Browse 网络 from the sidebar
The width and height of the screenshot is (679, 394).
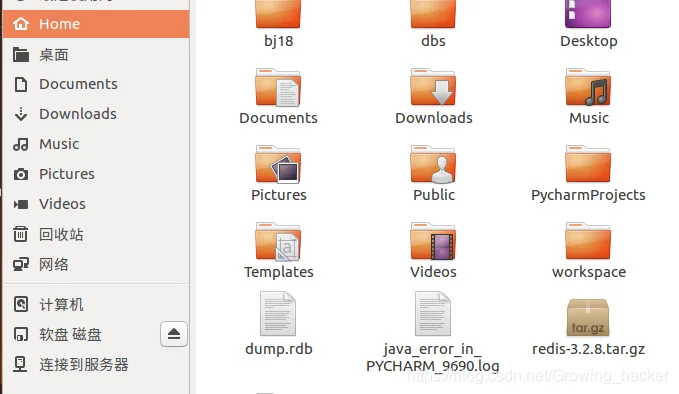pos(96,264)
